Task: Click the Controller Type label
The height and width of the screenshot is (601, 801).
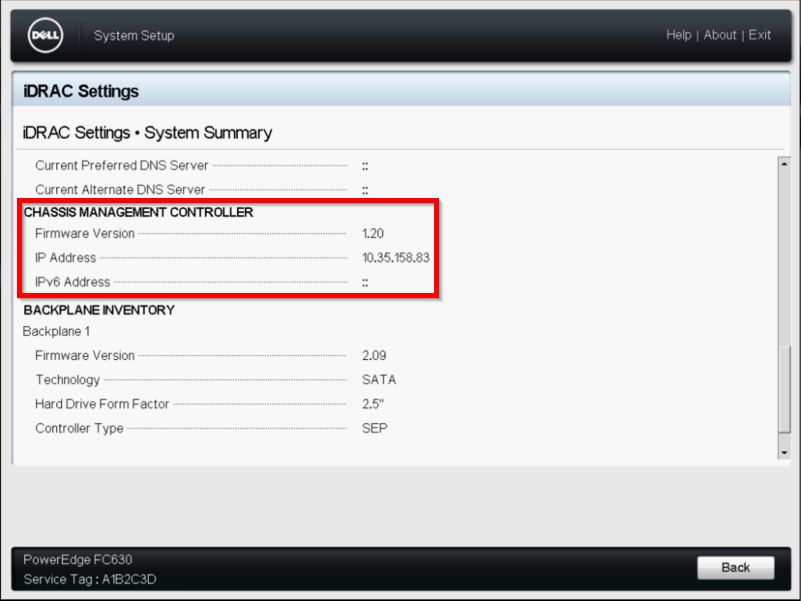Action: pyautogui.click(x=79, y=428)
